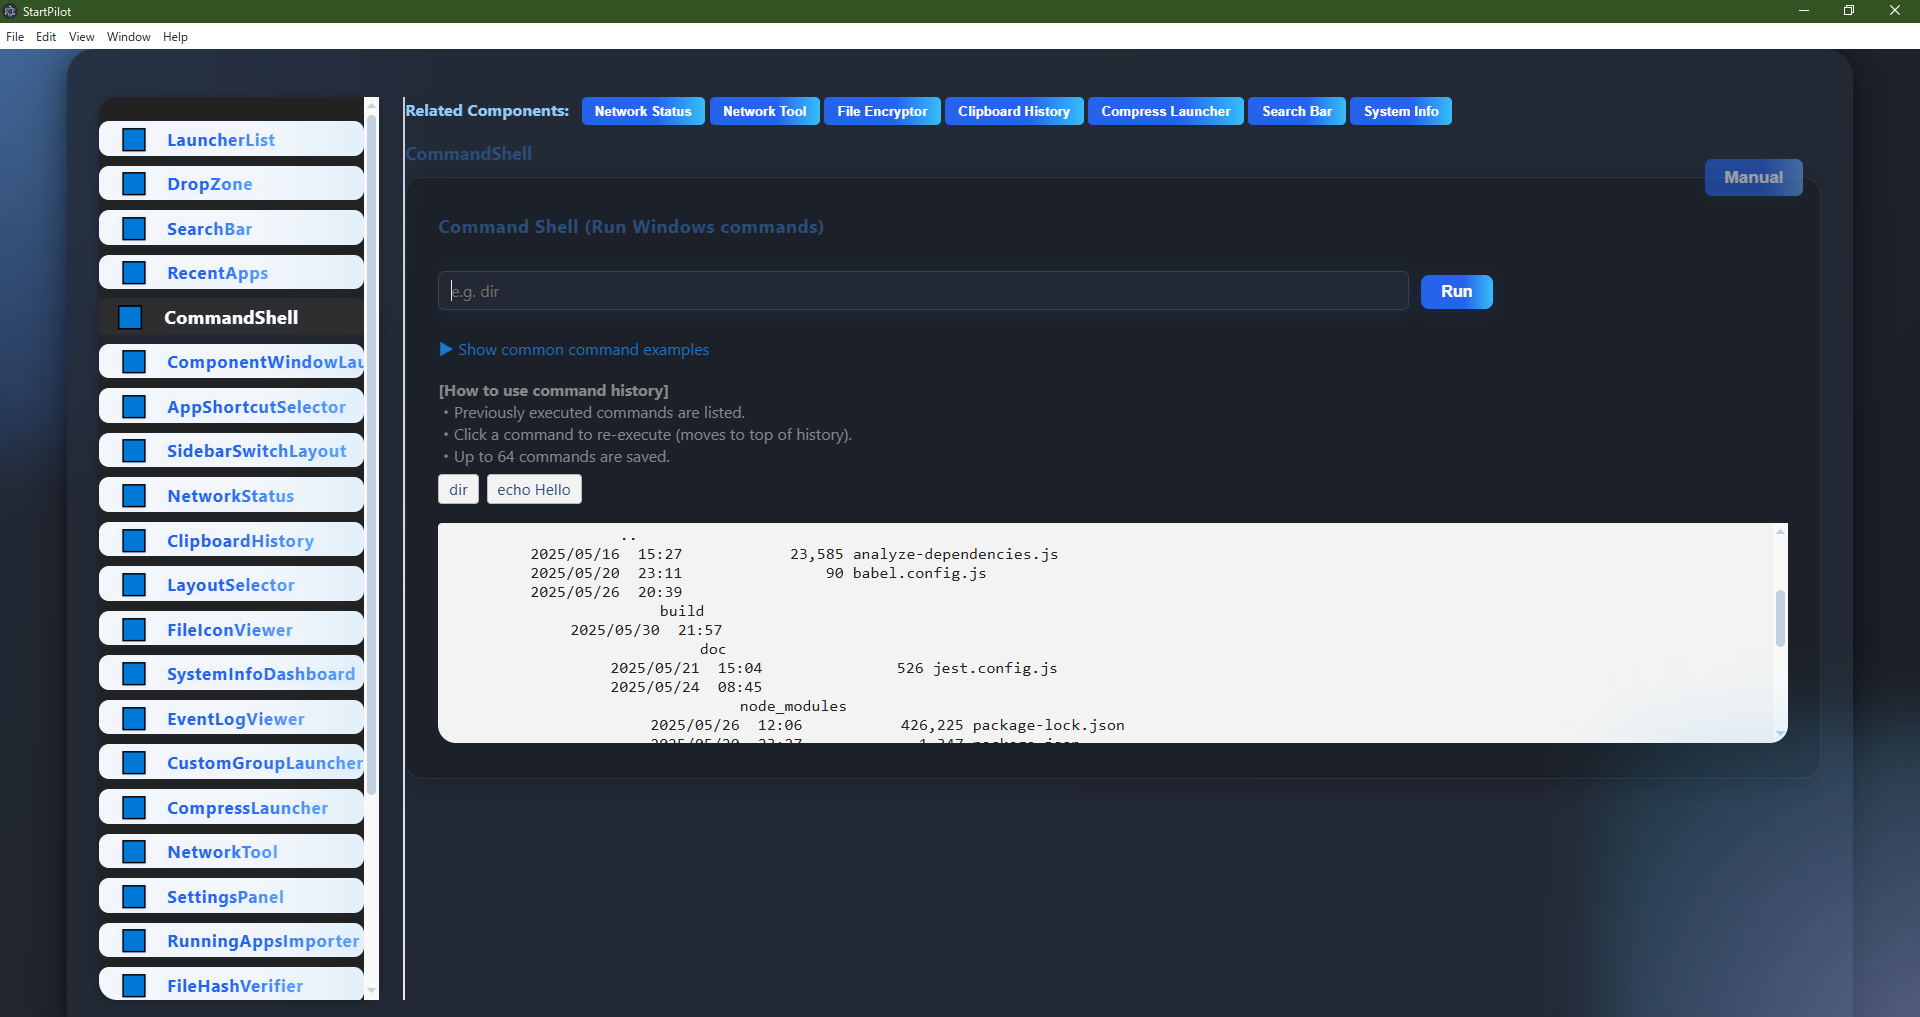Click the SystemInfoDashboard icon

(134, 673)
